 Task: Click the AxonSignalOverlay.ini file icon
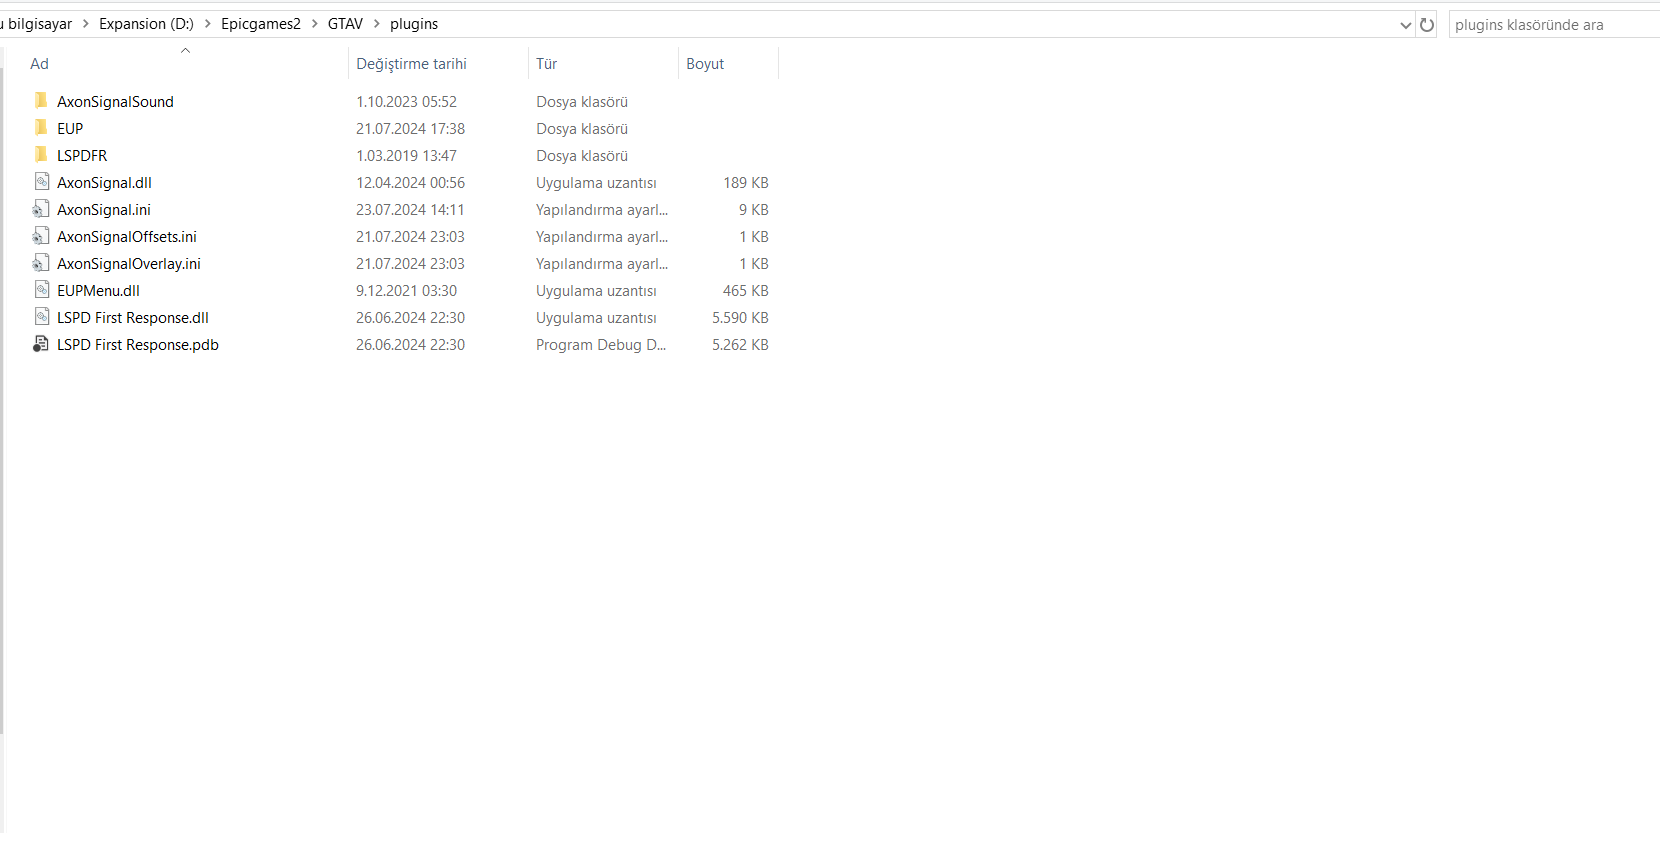[41, 263]
